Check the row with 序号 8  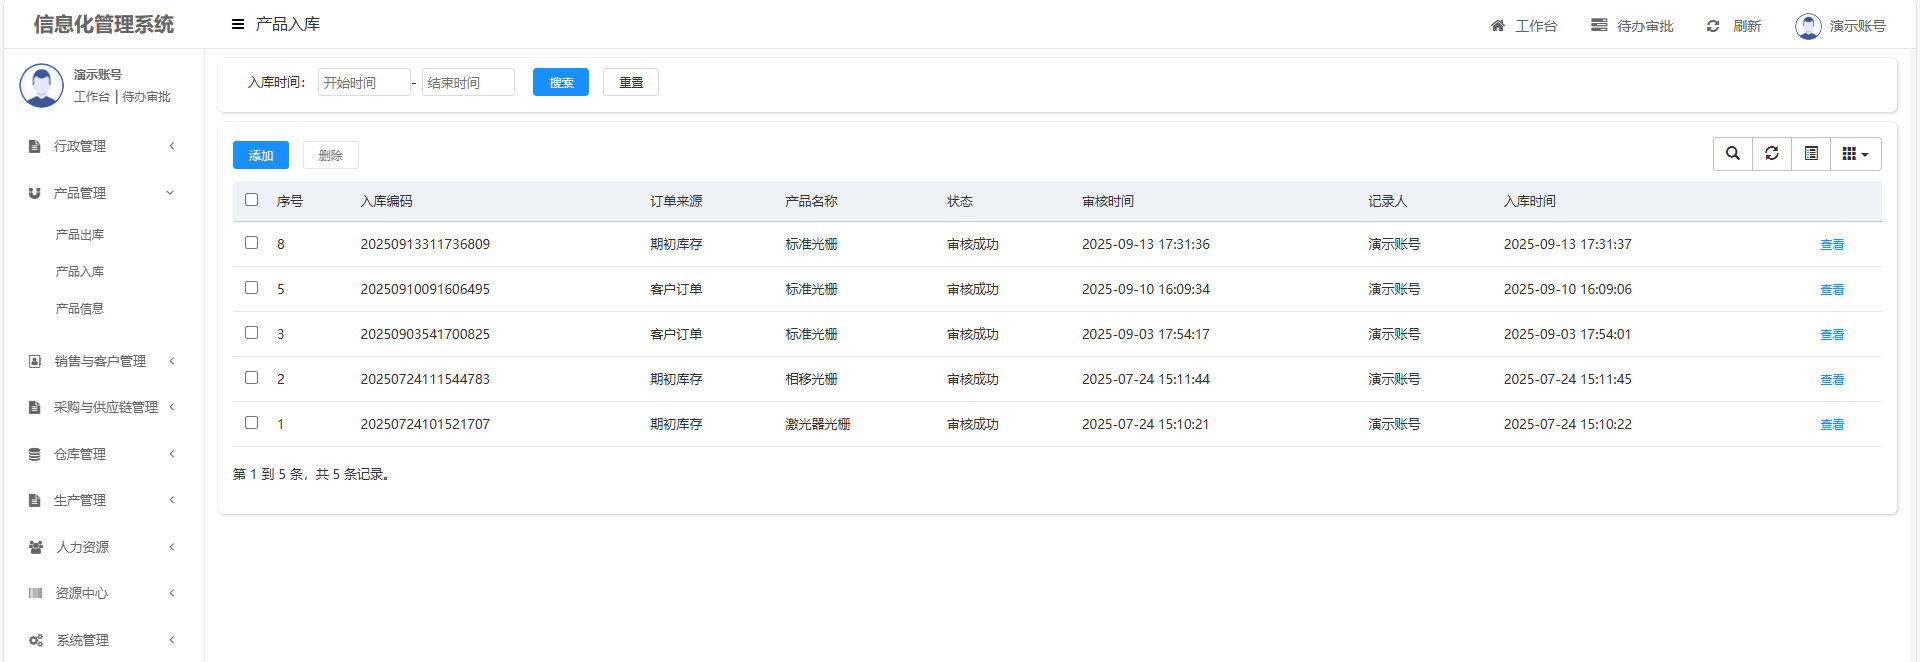[x=251, y=243]
